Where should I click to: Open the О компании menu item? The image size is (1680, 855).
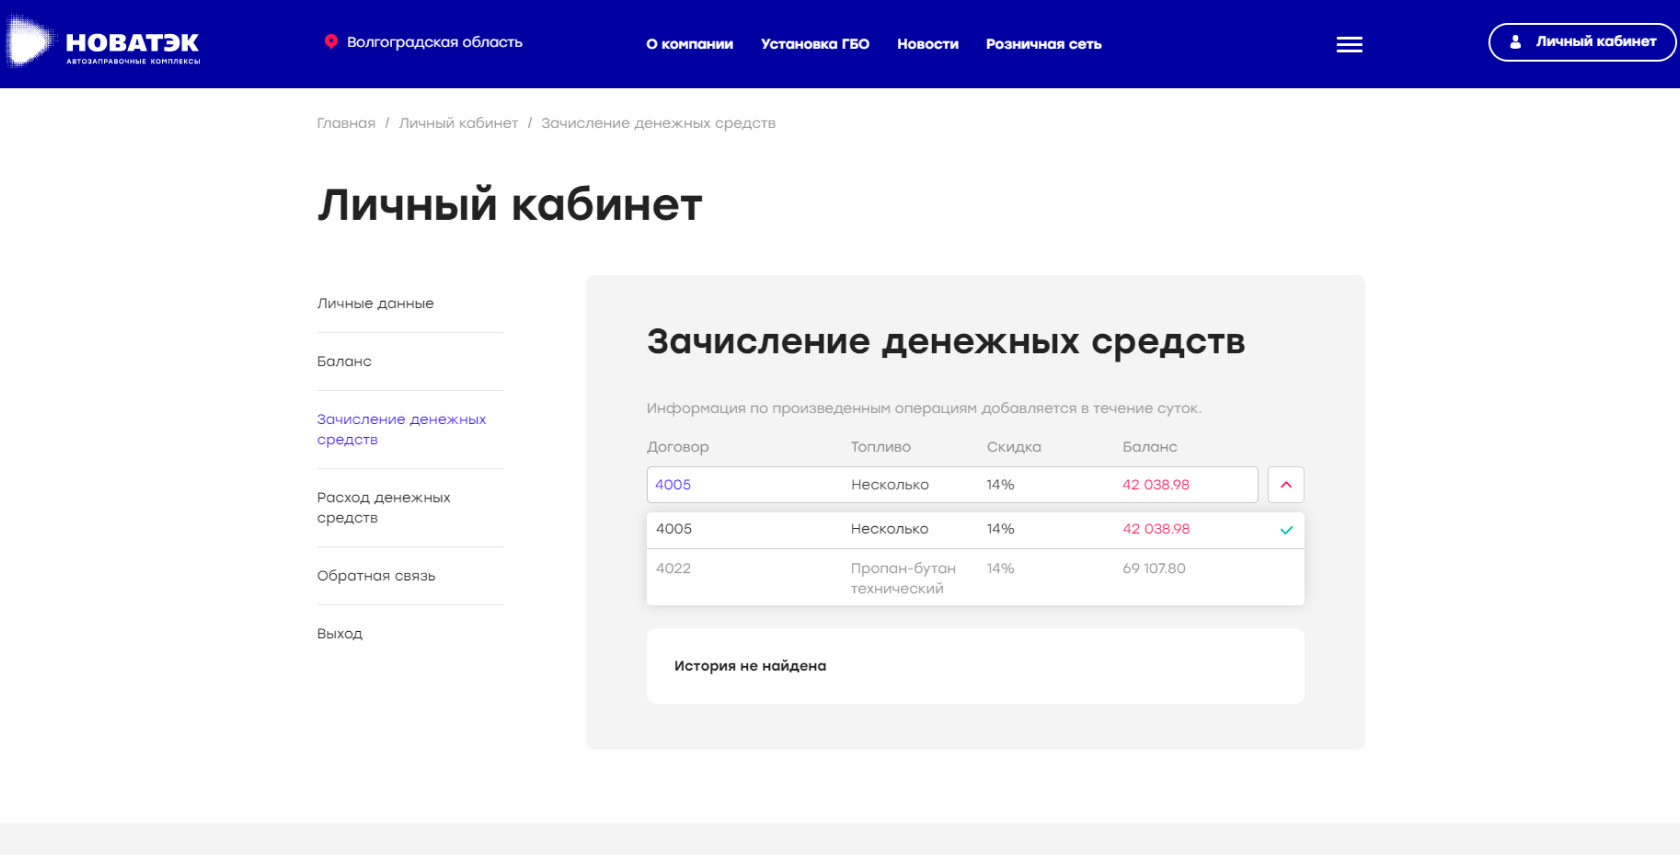point(689,44)
